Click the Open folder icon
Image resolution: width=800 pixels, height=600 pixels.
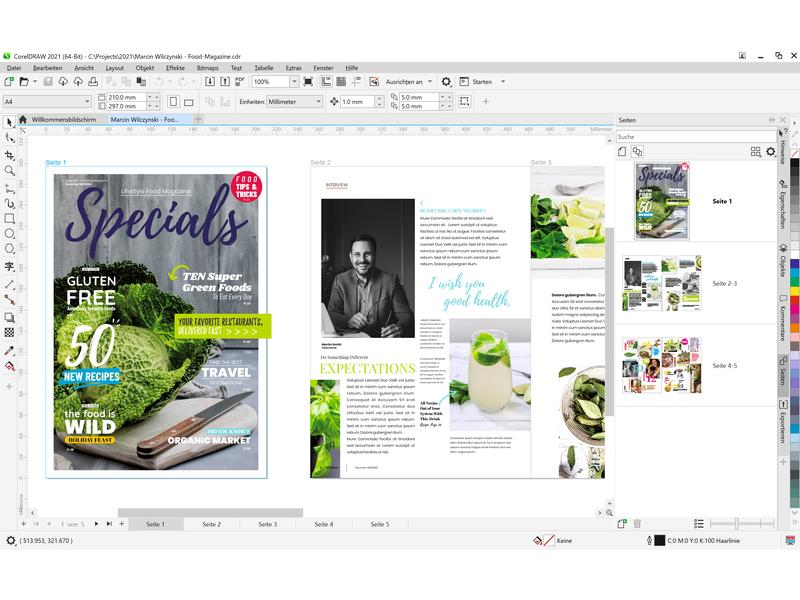[x=23, y=82]
